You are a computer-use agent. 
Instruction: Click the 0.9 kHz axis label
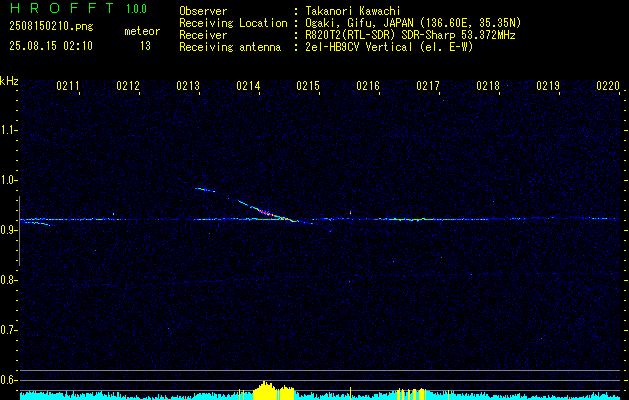[8, 230]
